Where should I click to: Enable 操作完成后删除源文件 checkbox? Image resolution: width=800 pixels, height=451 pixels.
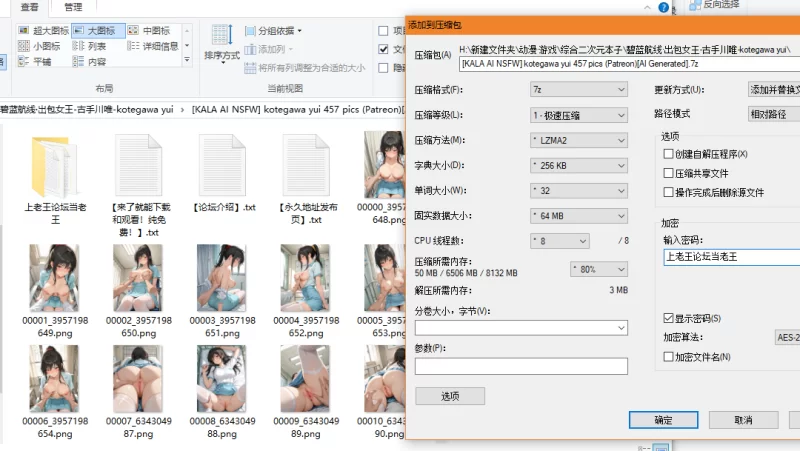[668, 192]
